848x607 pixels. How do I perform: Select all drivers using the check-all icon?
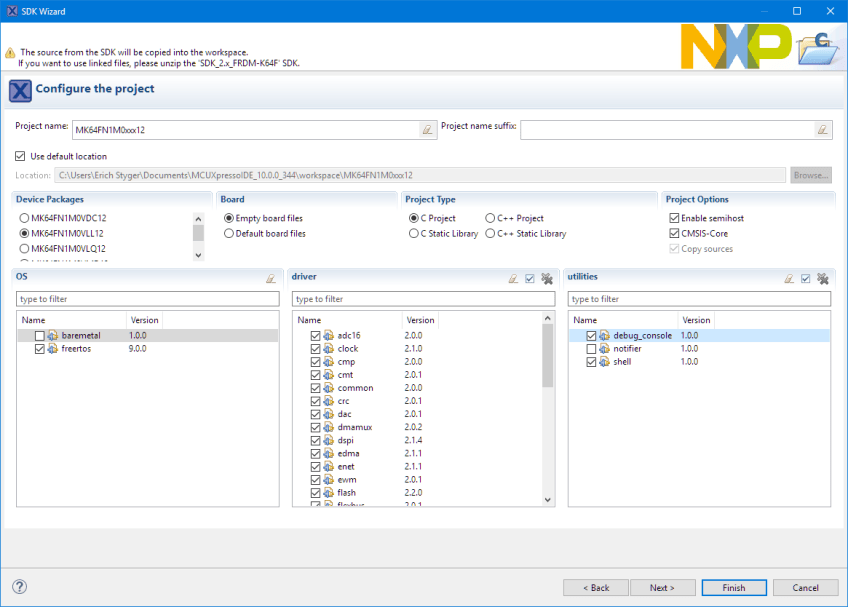coord(529,279)
